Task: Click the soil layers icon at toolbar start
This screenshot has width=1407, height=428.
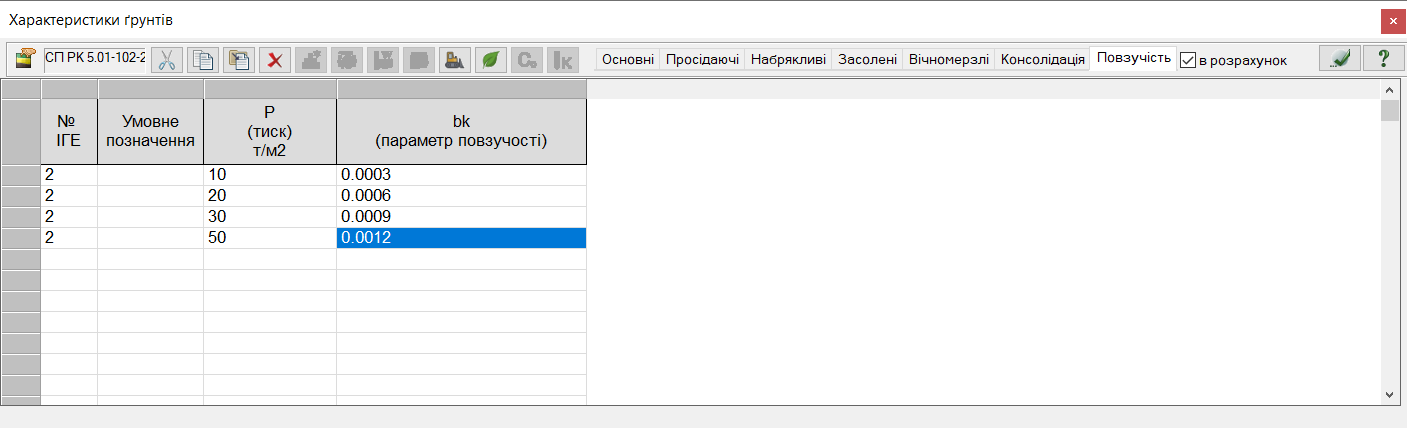Action: point(25,59)
